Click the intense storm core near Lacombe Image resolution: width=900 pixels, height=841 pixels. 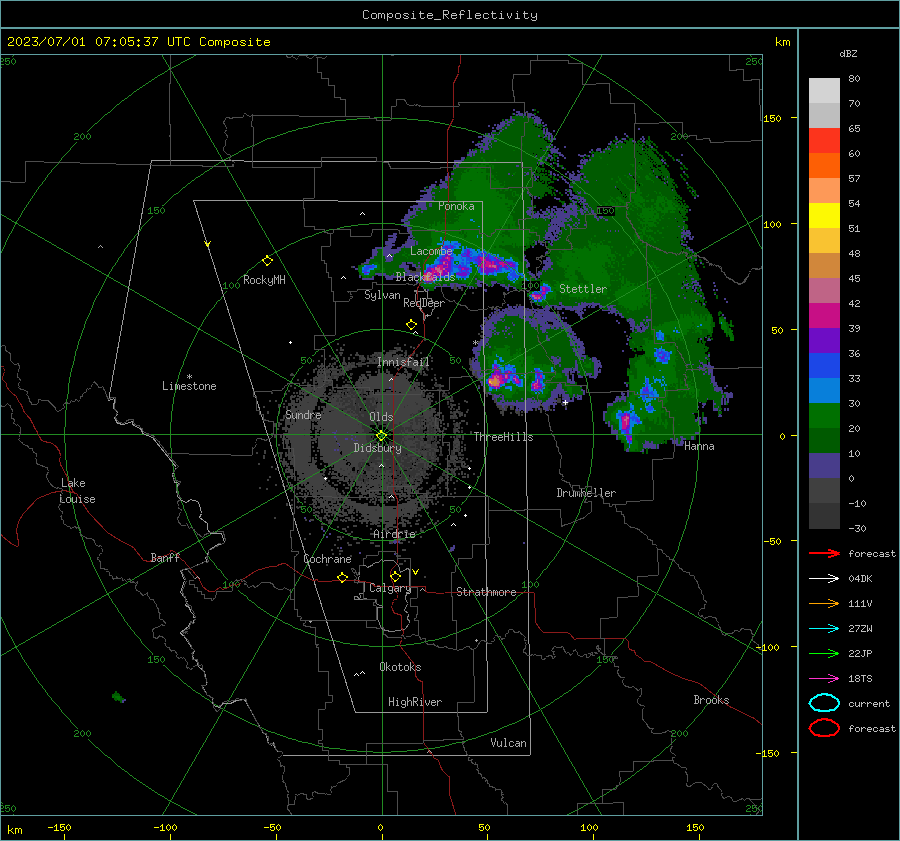[441, 268]
